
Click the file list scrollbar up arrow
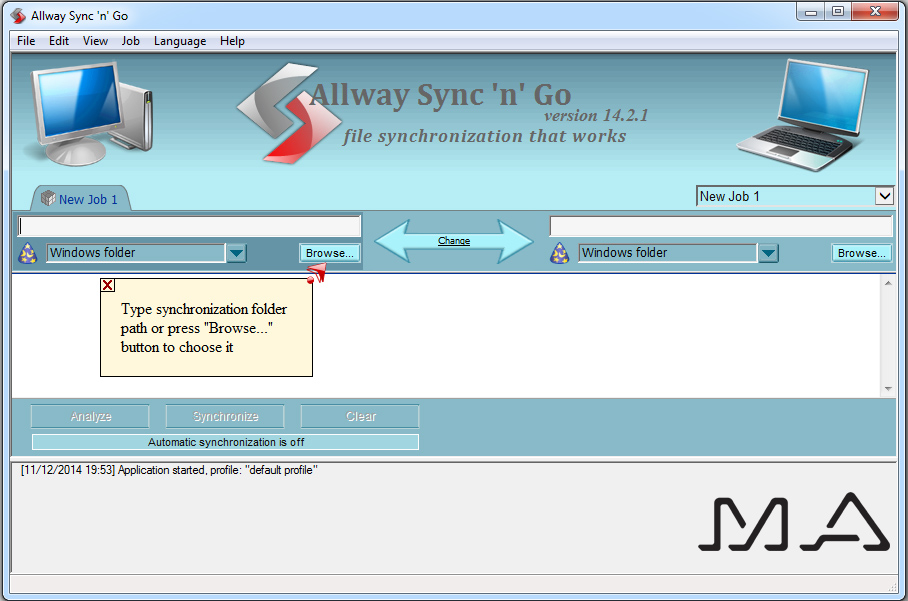(x=888, y=283)
